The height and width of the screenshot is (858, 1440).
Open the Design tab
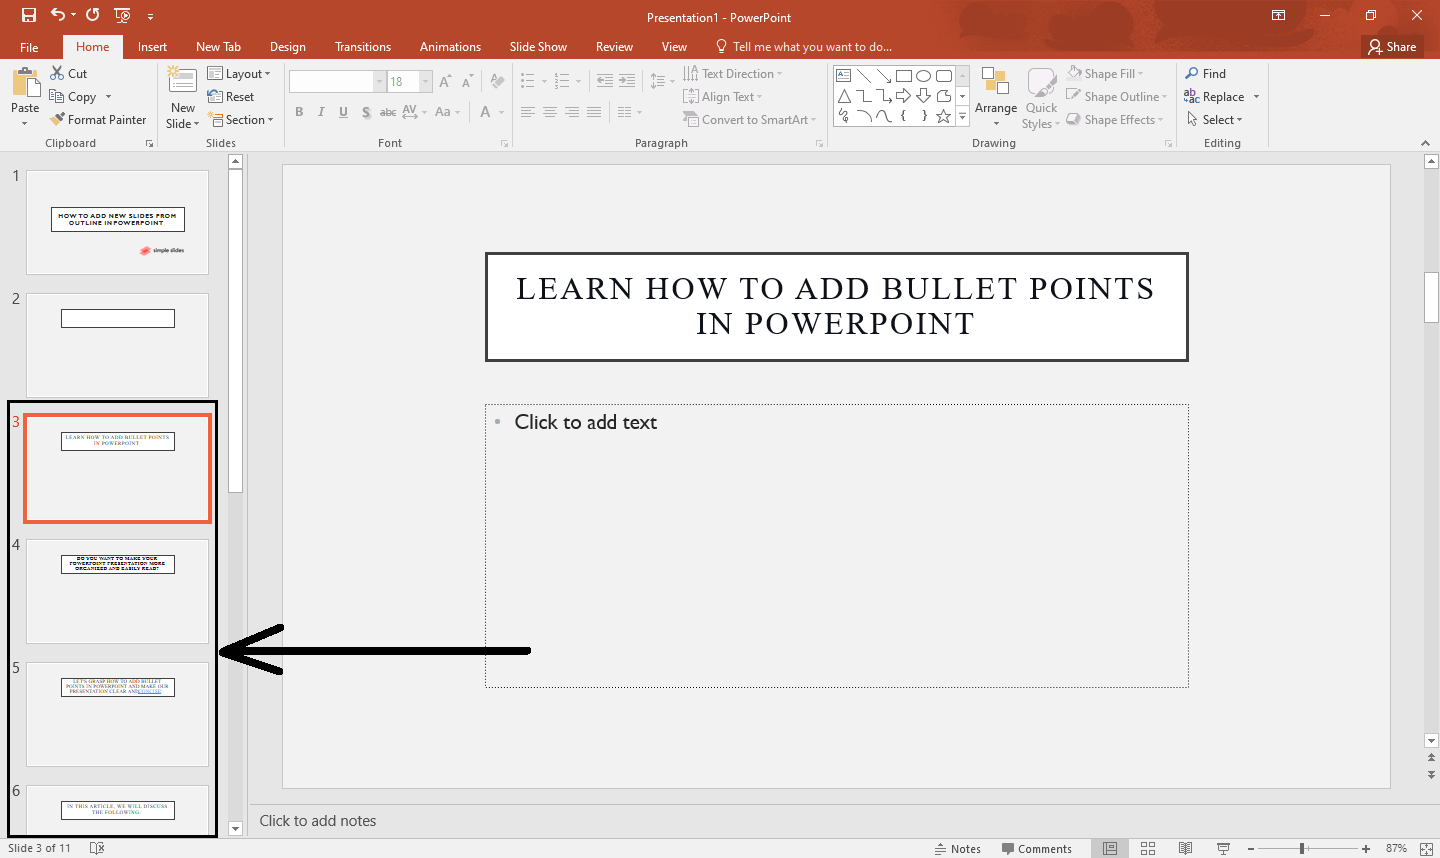[x=288, y=46]
